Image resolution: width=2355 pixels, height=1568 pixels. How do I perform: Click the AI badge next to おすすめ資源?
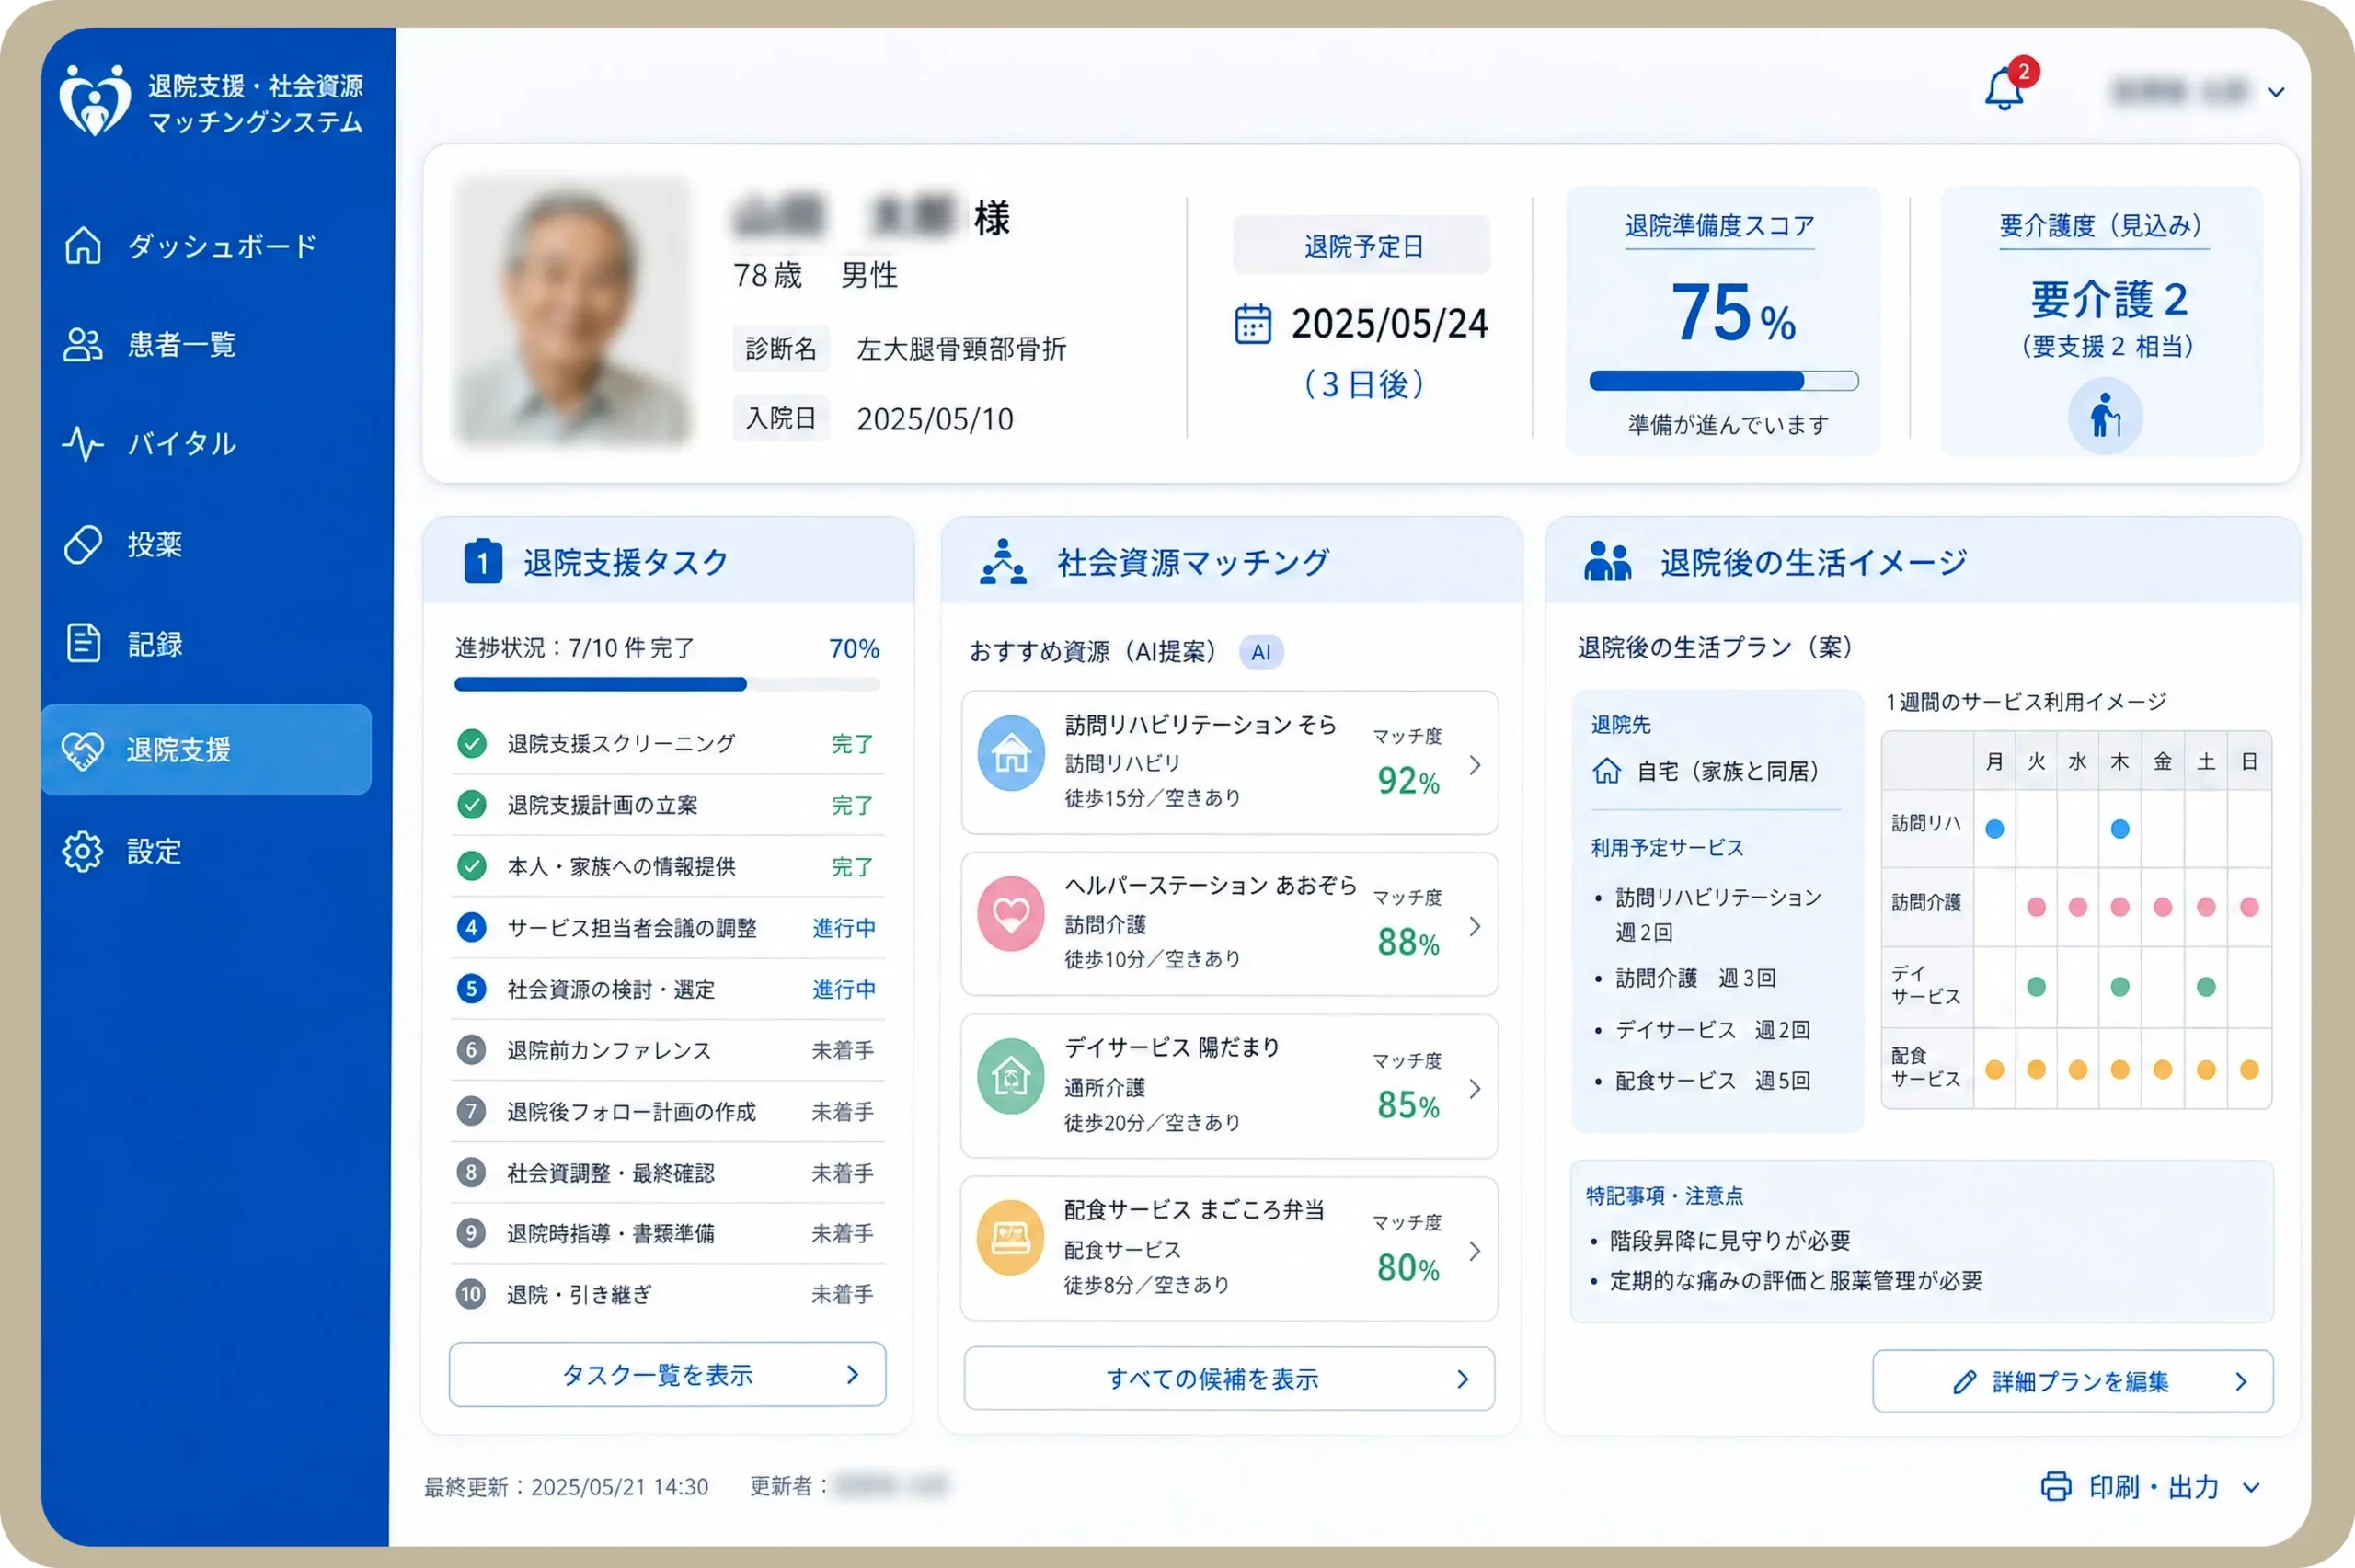coord(1261,652)
